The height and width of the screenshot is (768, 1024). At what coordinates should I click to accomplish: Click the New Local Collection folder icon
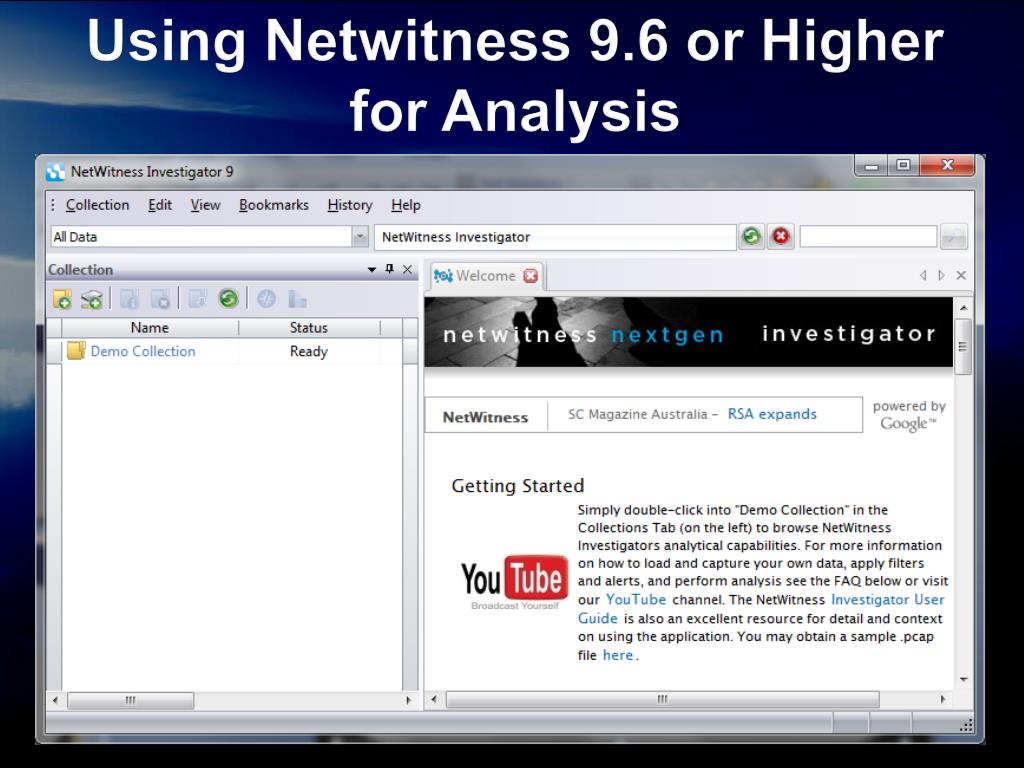[62, 299]
